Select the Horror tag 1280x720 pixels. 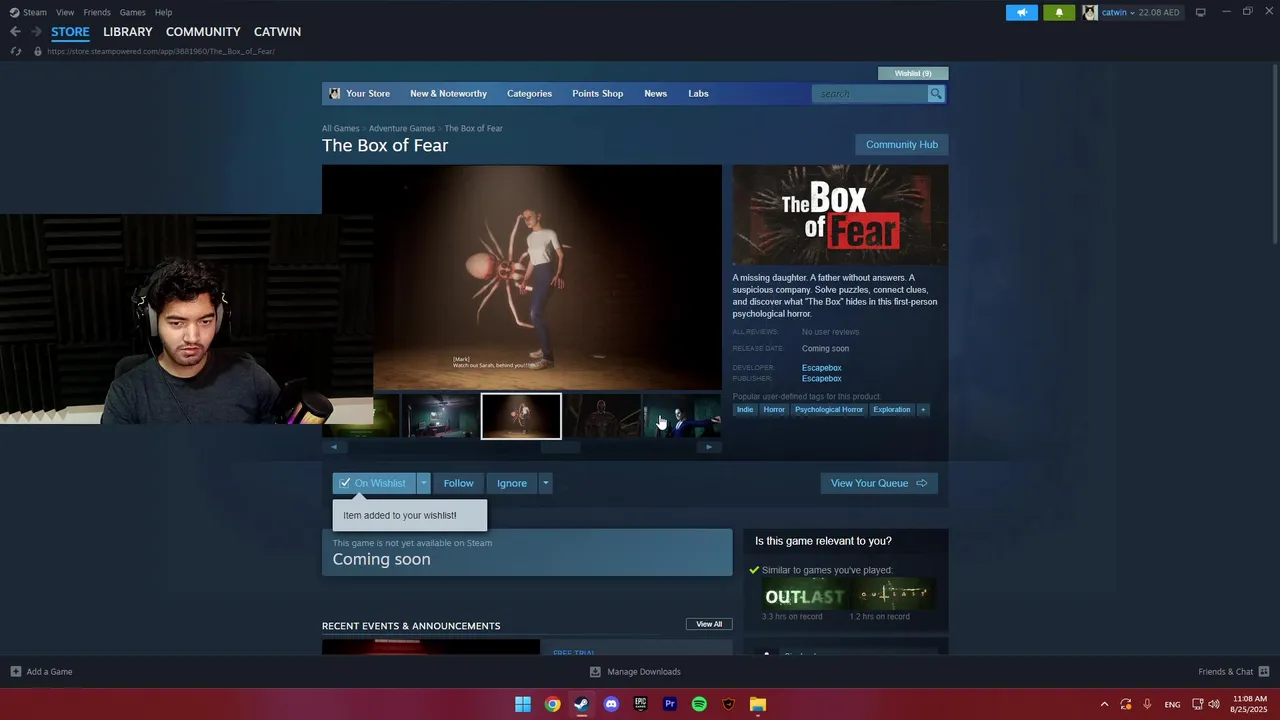point(774,410)
